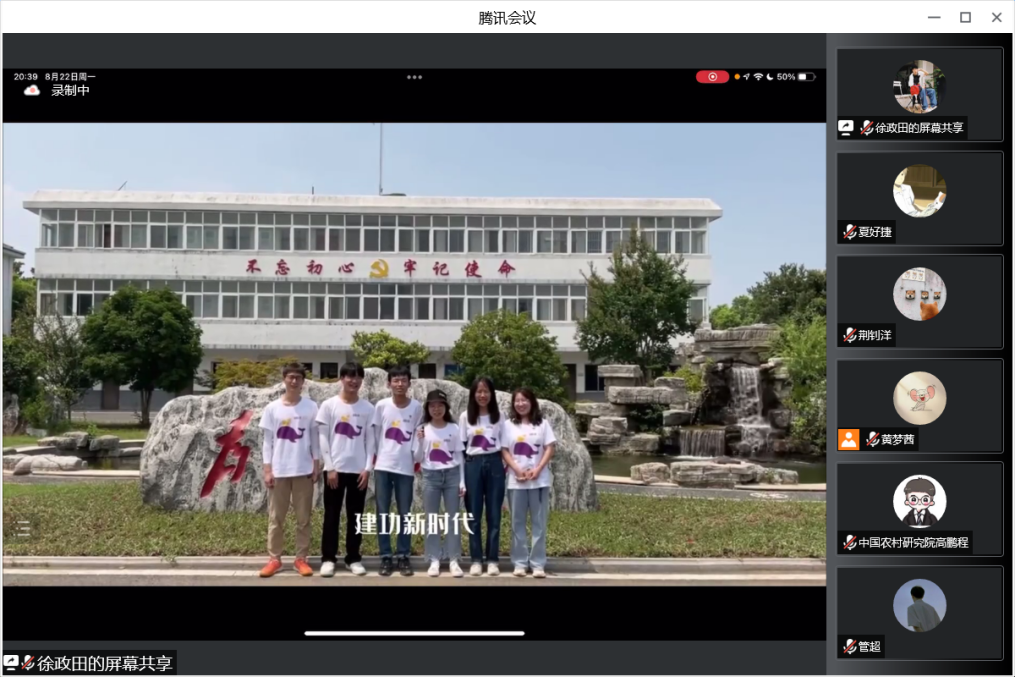Click the muted mic icon beside 荆荆洋
This screenshot has width=1015, height=677.
click(x=849, y=335)
